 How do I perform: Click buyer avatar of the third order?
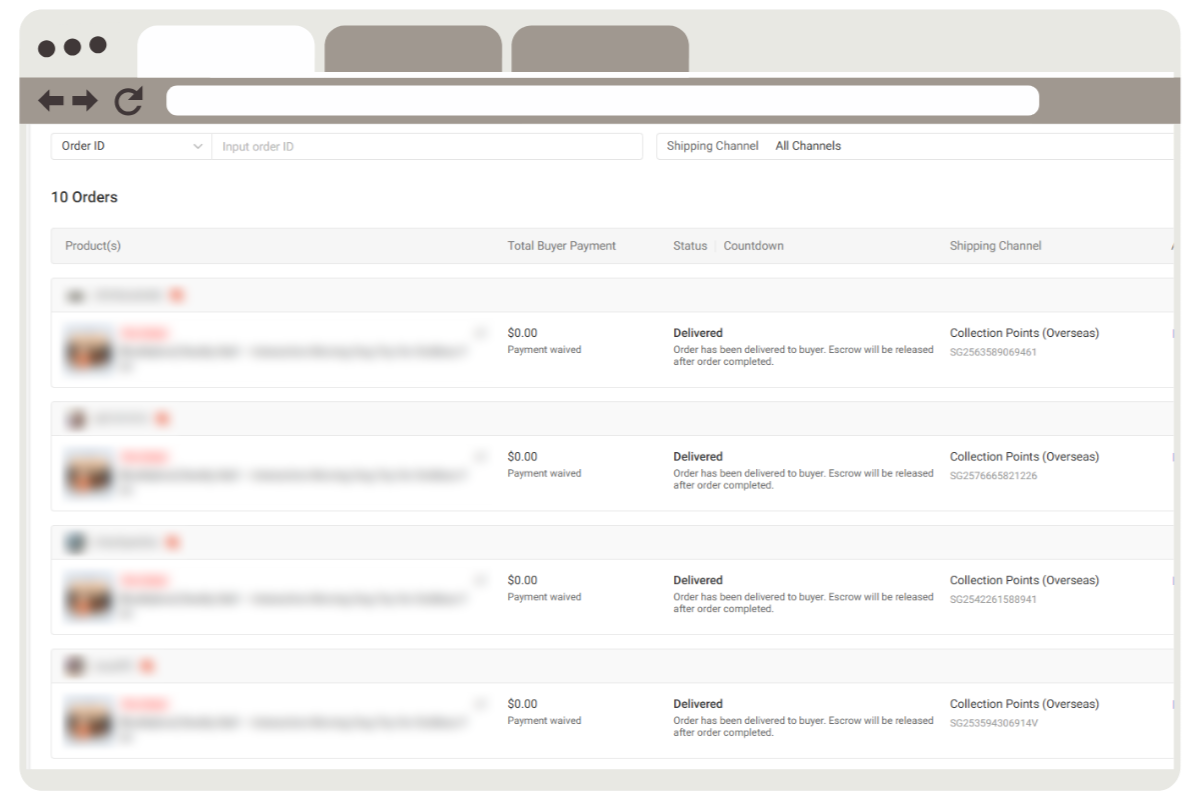point(75,542)
